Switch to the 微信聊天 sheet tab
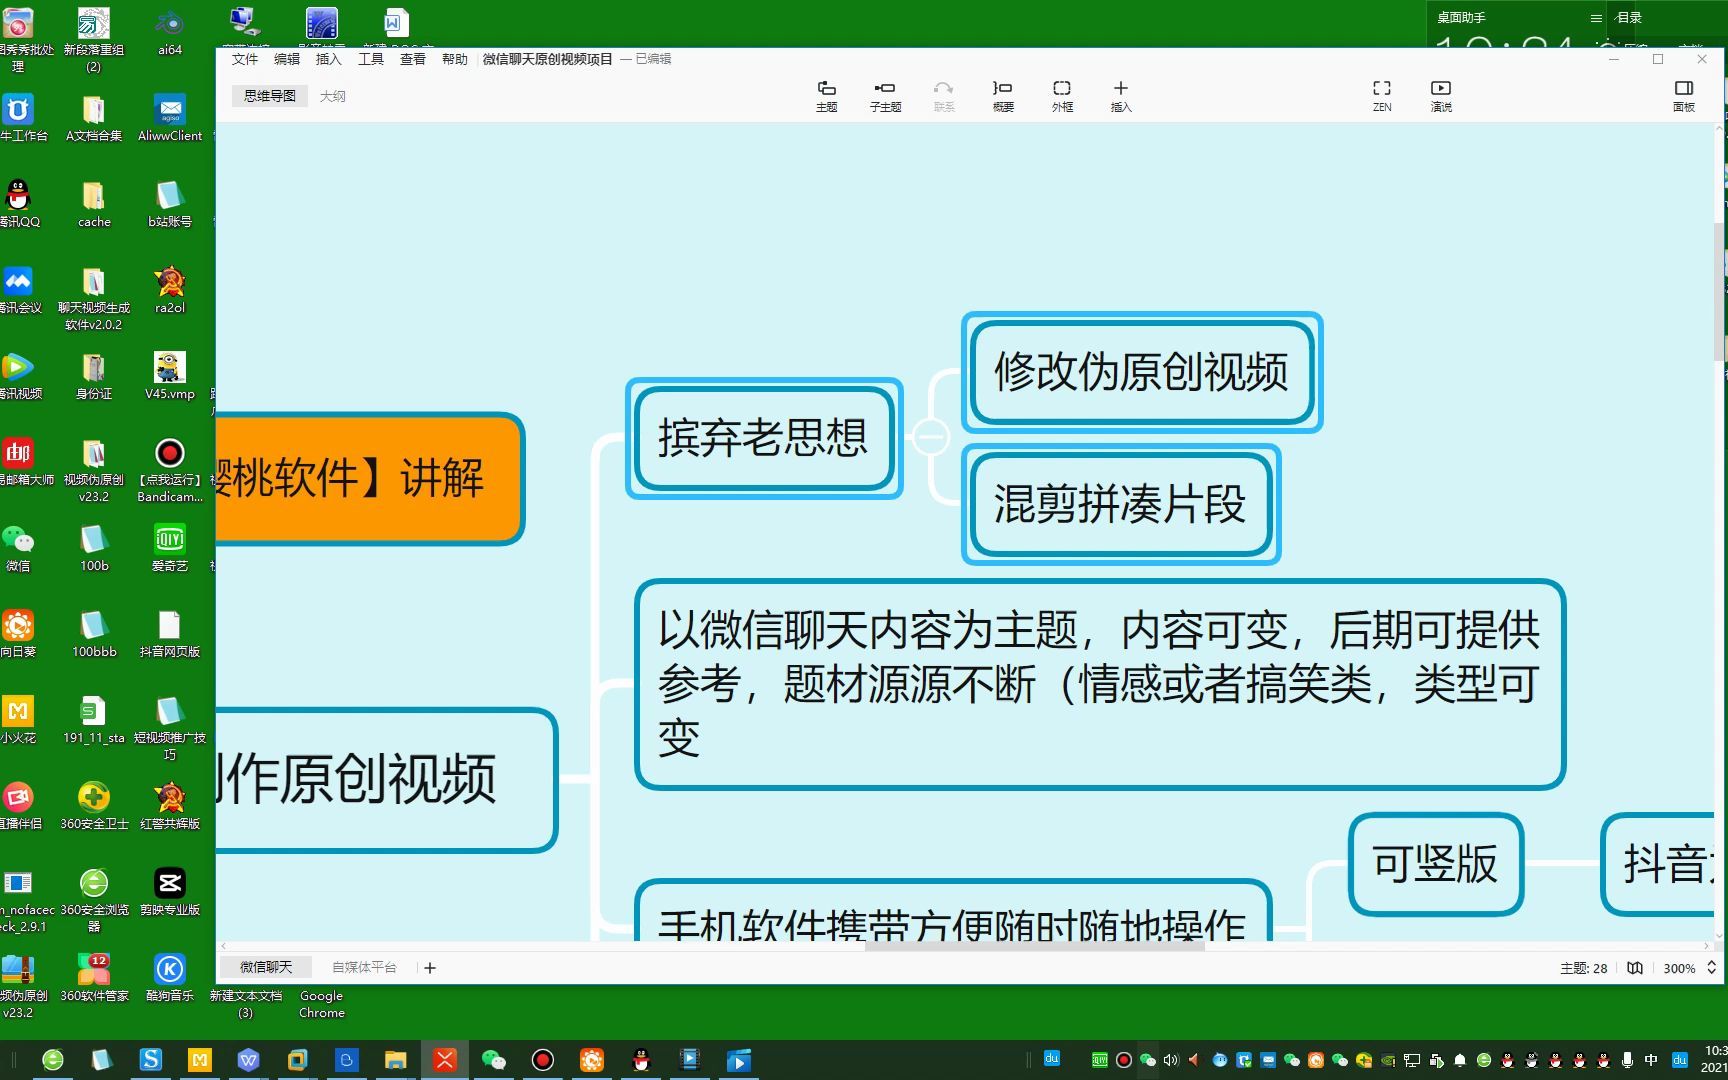The image size is (1728, 1080). pos(266,967)
